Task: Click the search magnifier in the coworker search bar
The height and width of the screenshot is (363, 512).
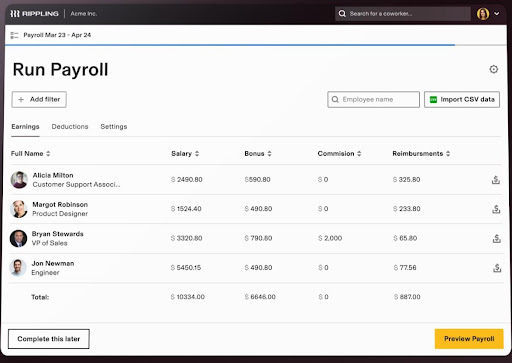Action: [x=342, y=14]
